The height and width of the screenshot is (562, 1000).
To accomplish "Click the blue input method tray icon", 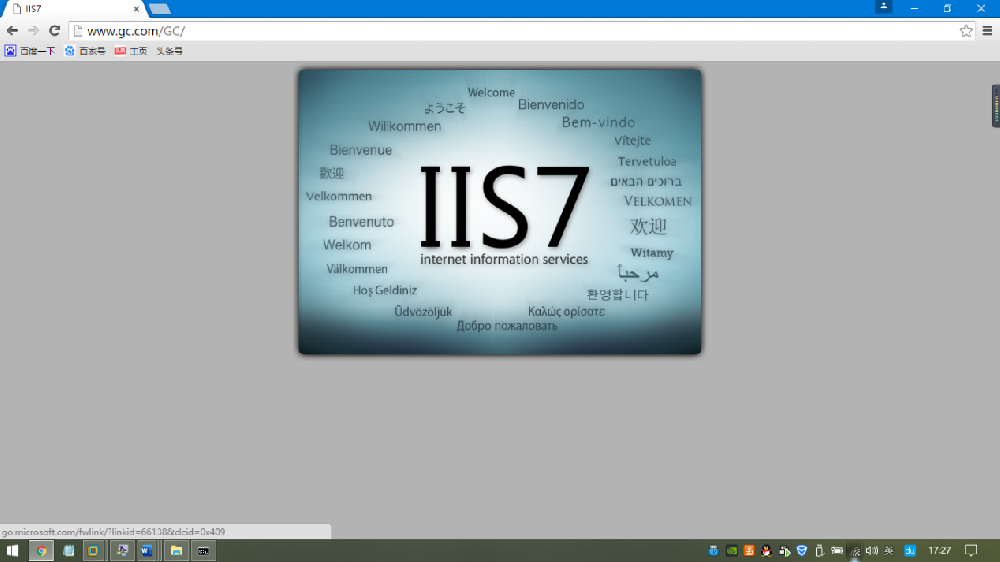I will (910, 551).
